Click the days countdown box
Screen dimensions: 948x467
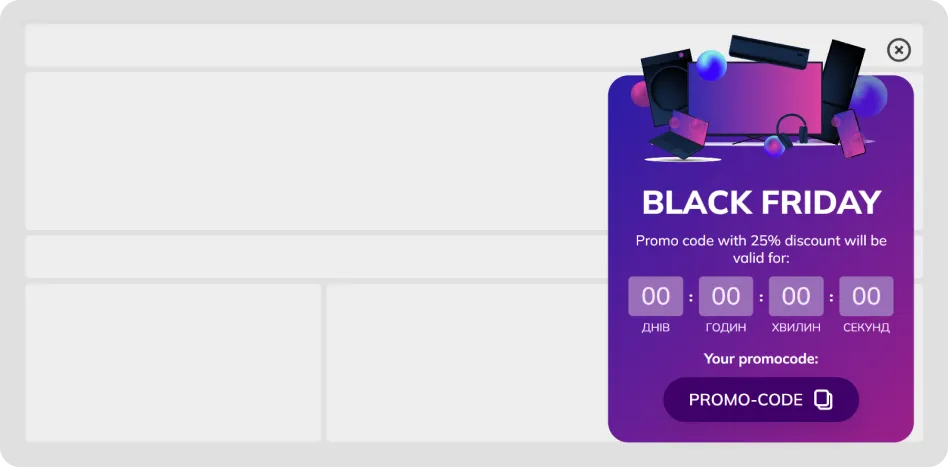pyautogui.click(x=656, y=296)
